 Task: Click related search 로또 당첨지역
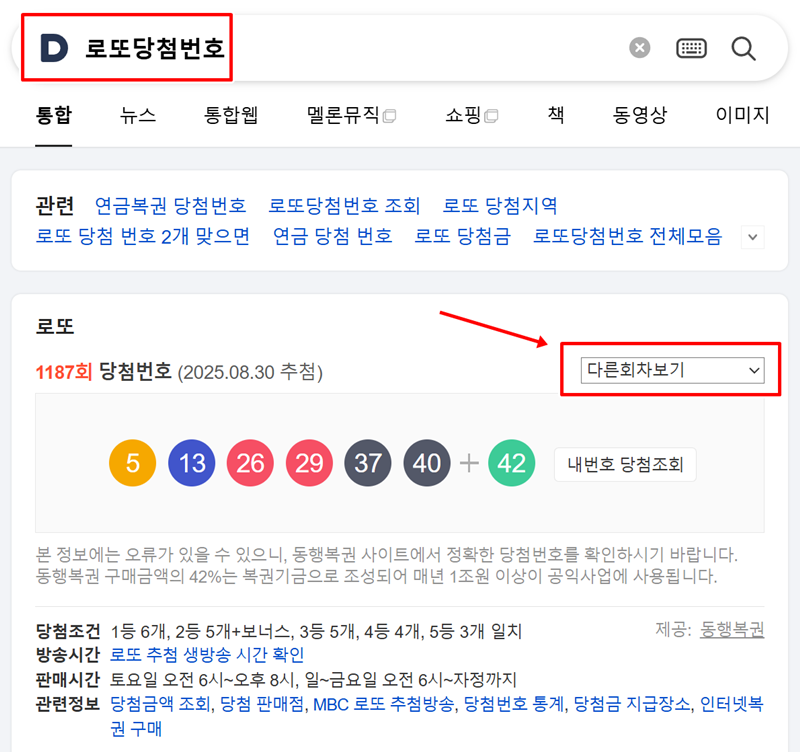[499, 206]
